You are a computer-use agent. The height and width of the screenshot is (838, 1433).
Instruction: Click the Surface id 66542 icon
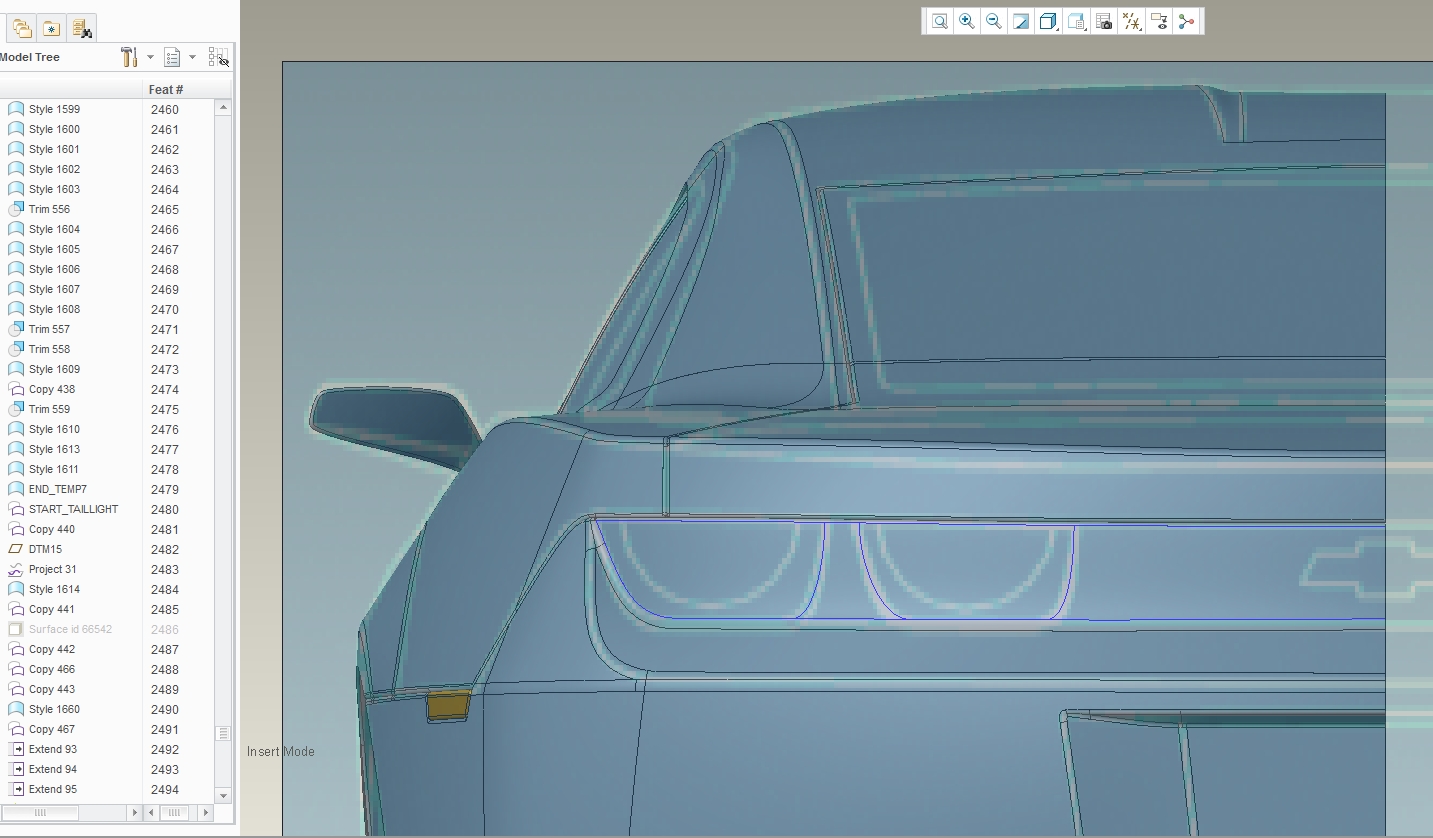pos(16,629)
